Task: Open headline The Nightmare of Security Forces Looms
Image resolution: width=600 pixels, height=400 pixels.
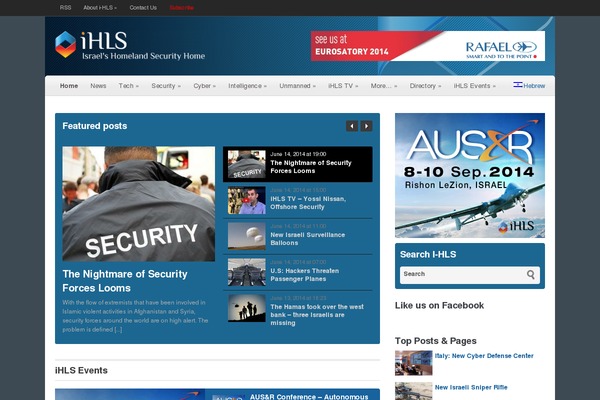Action: pos(125,281)
